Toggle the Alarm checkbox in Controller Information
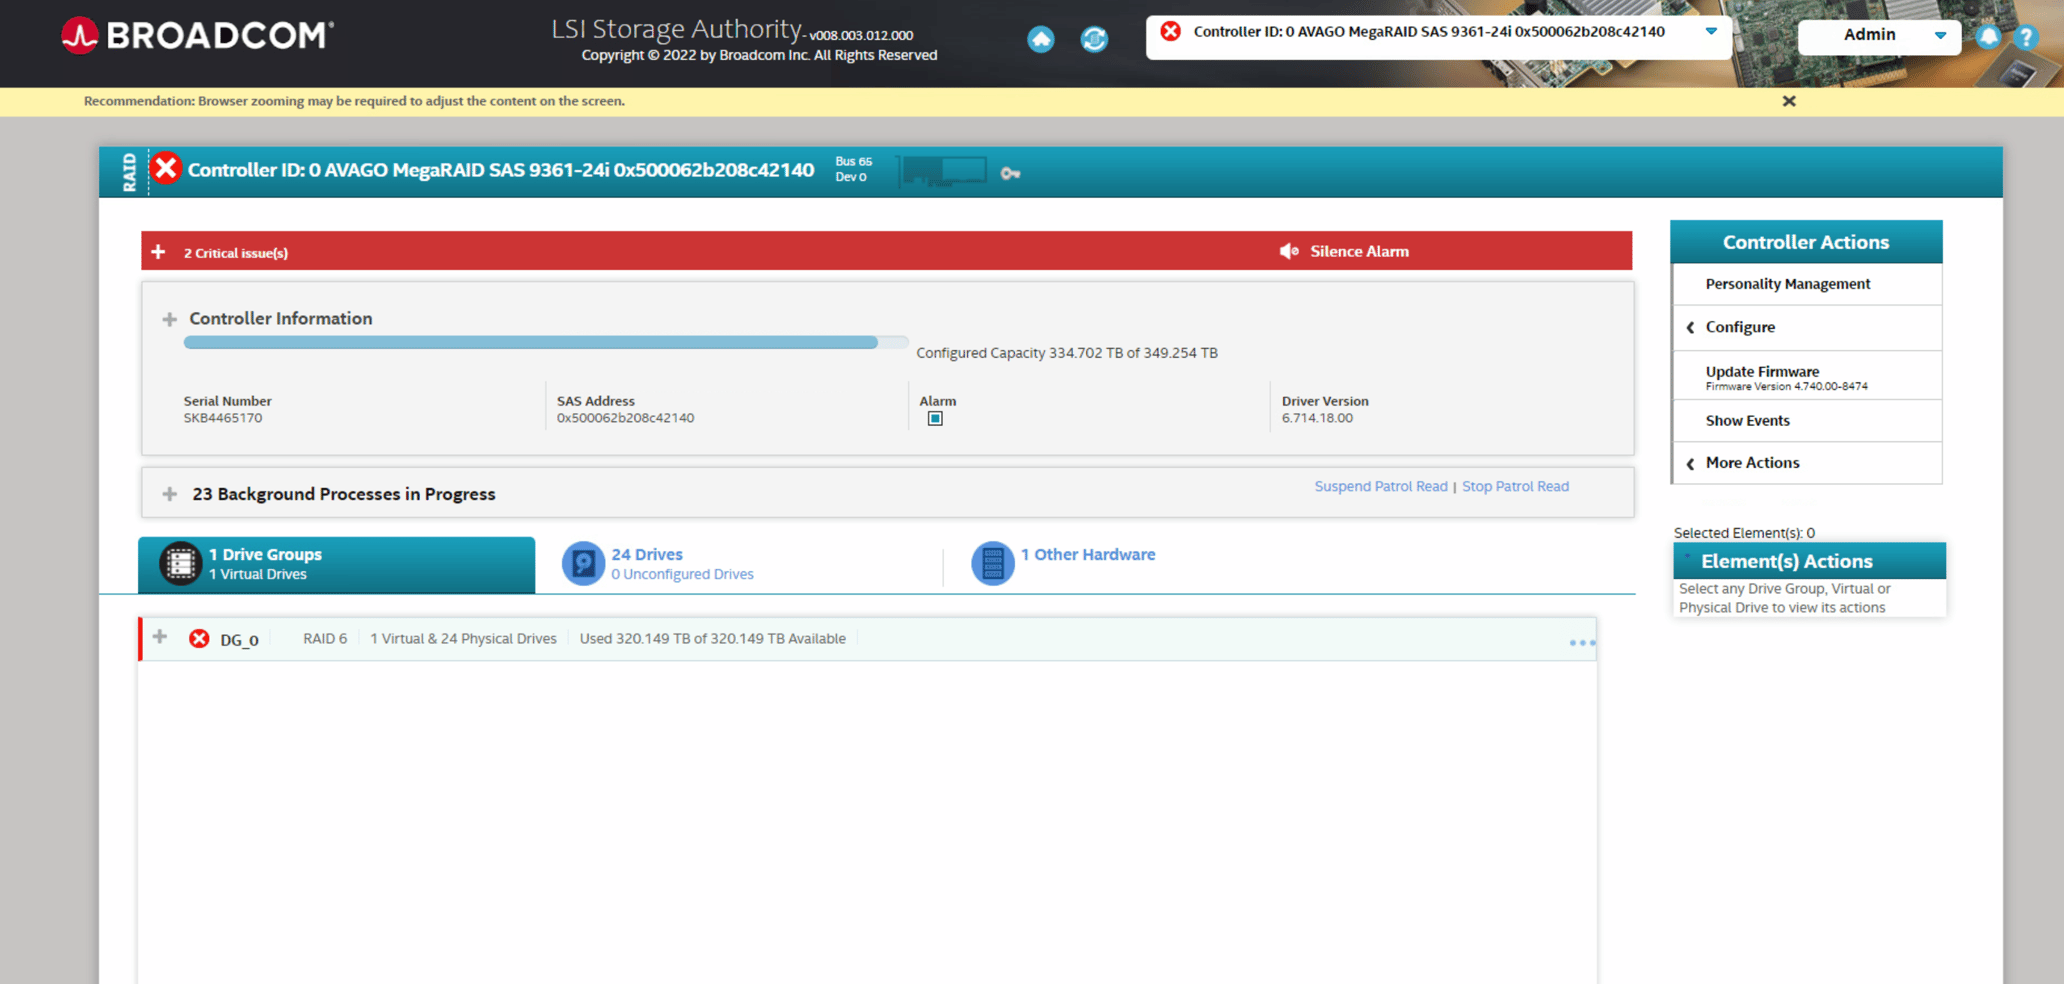2064x984 pixels. 934,418
